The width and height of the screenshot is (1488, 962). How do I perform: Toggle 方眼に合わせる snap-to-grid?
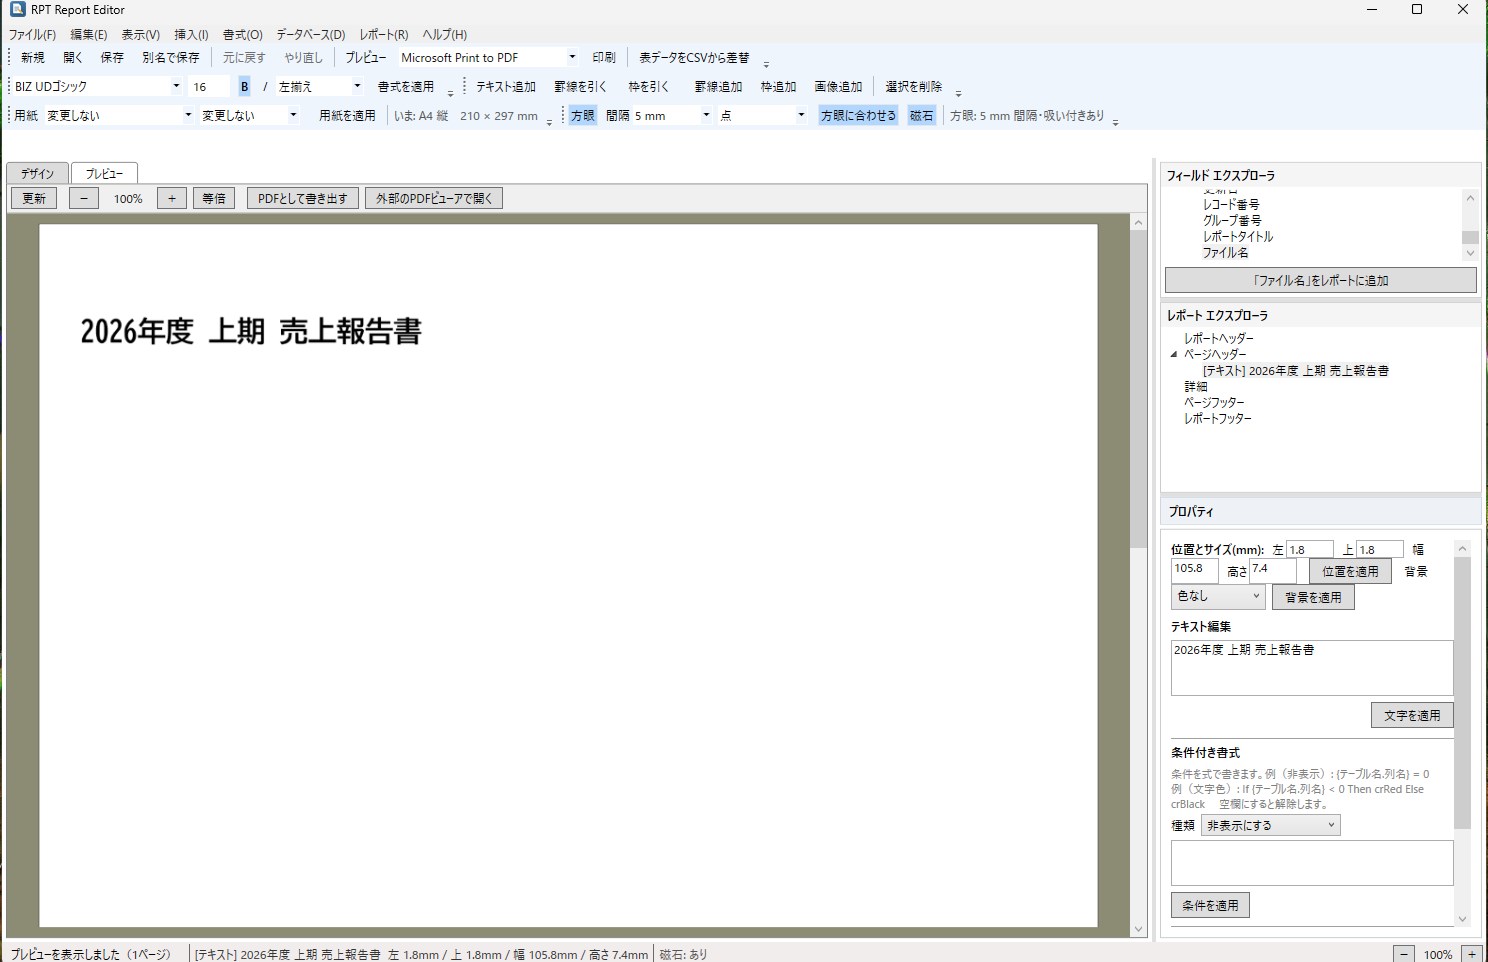(x=858, y=116)
